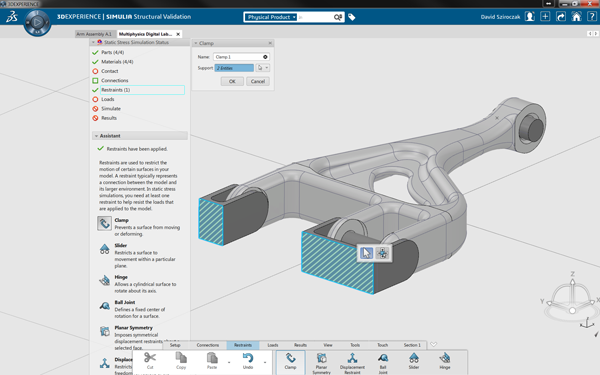This screenshot has width=600, height=375.
Task: Choose the second selection mode in popup
Action: click(382, 253)
